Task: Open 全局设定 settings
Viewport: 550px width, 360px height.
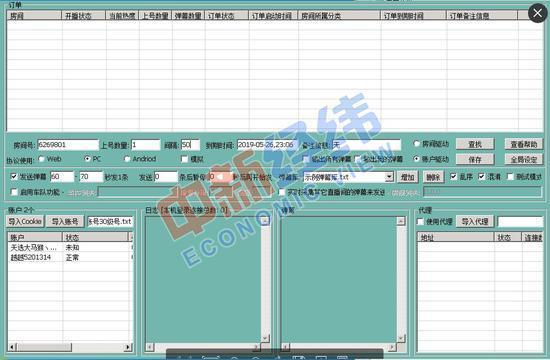Action: coord(524,159)
